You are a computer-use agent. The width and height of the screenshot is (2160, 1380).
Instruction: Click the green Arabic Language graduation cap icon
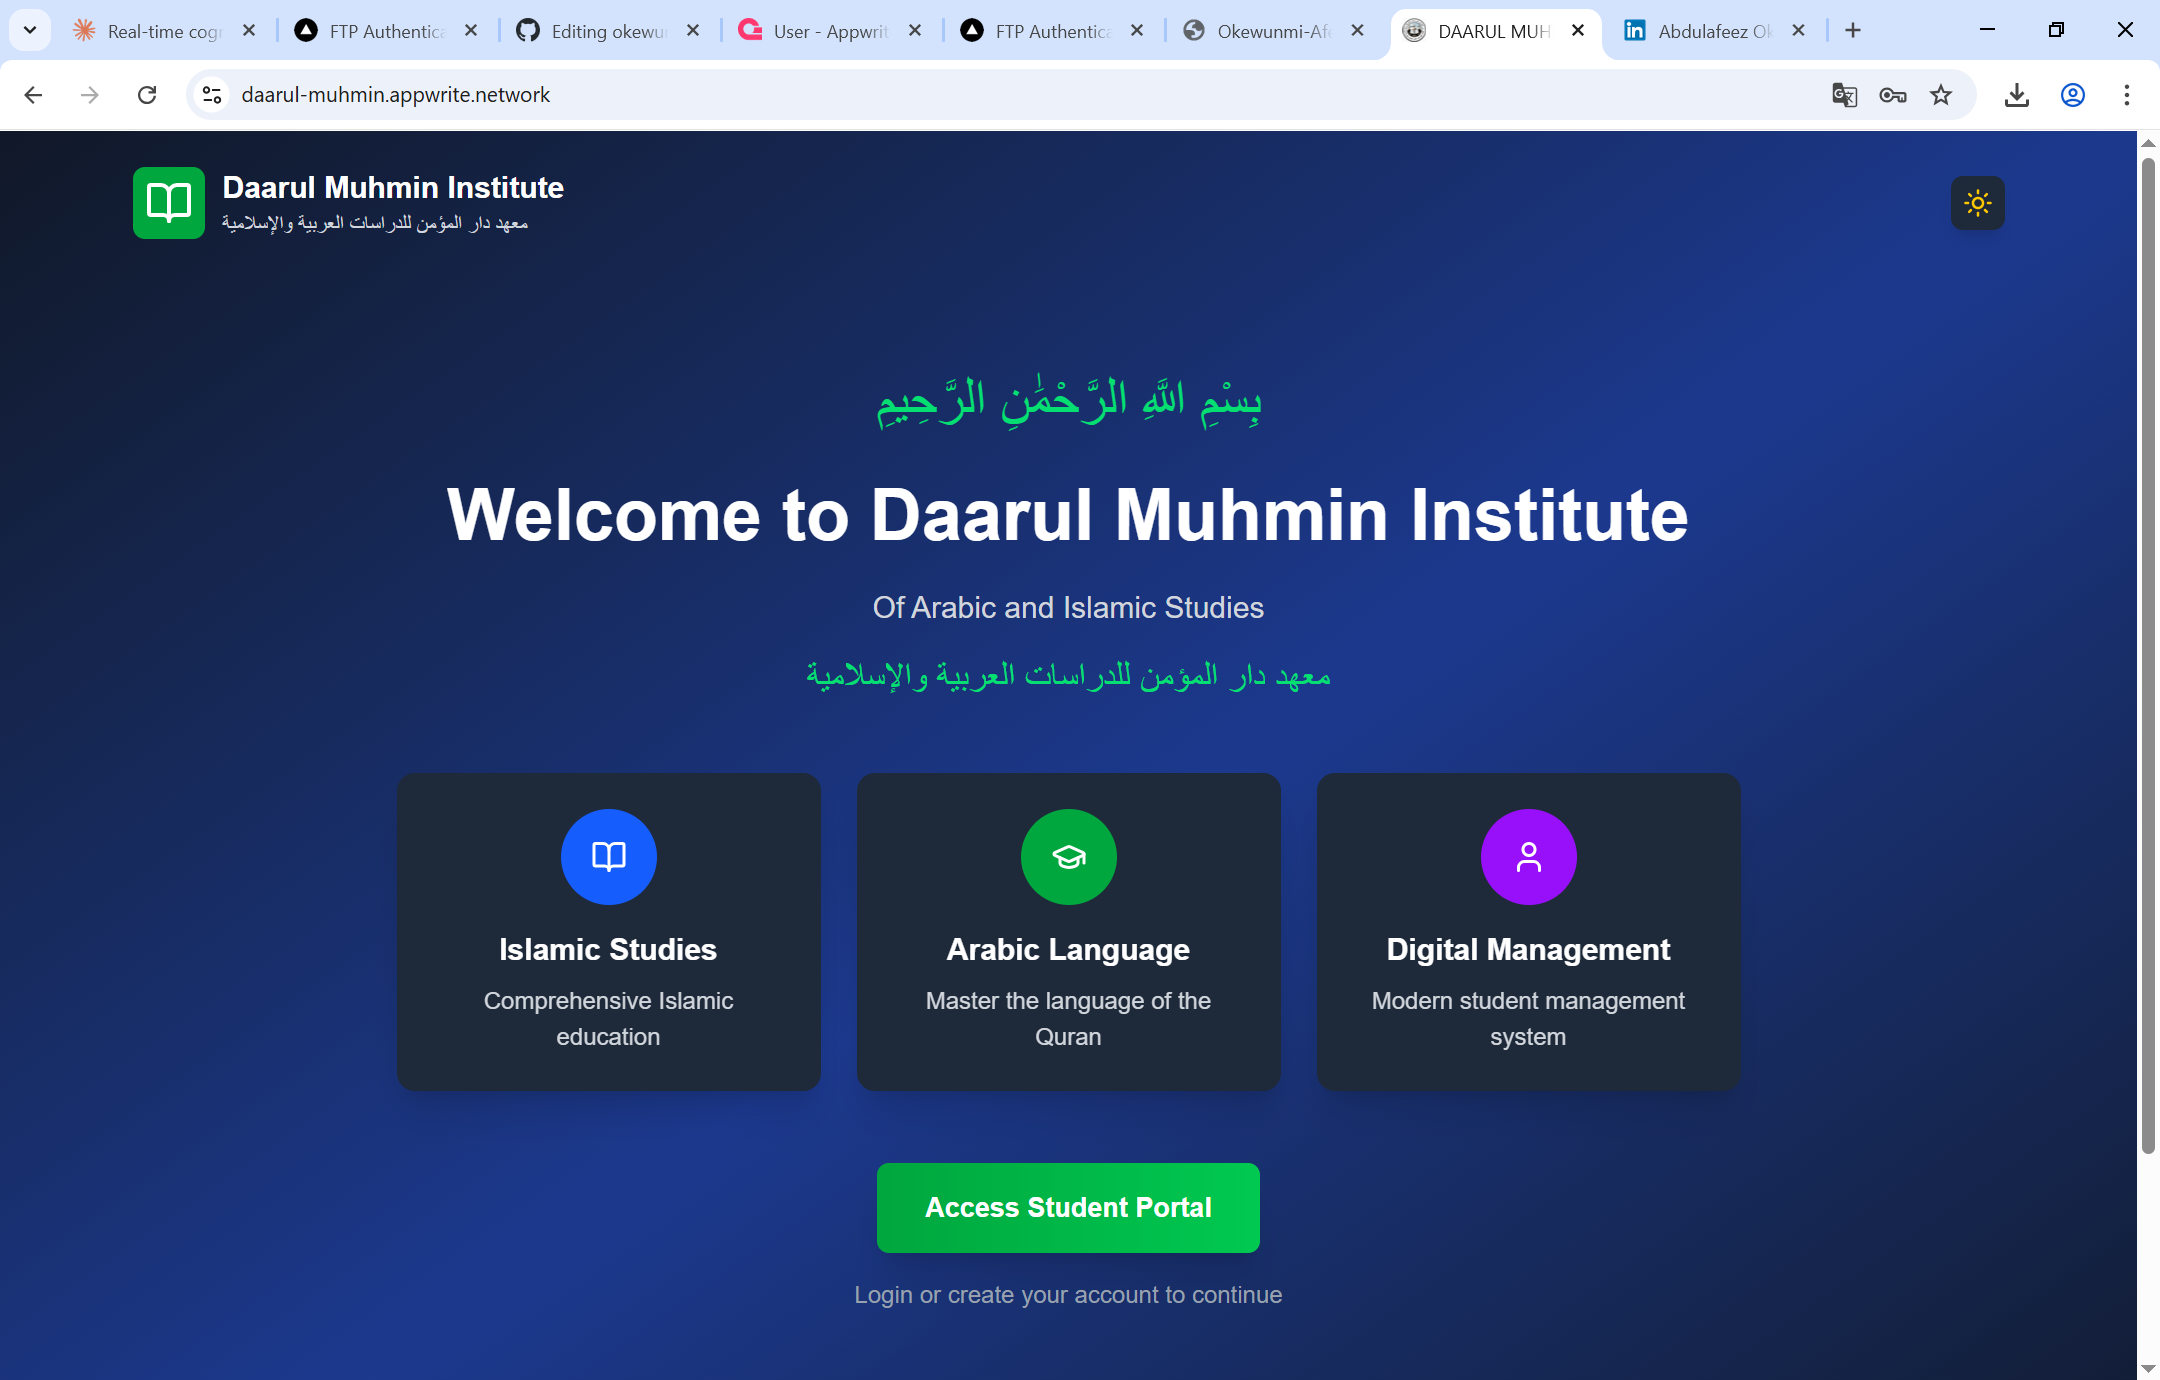point(1068,857)
